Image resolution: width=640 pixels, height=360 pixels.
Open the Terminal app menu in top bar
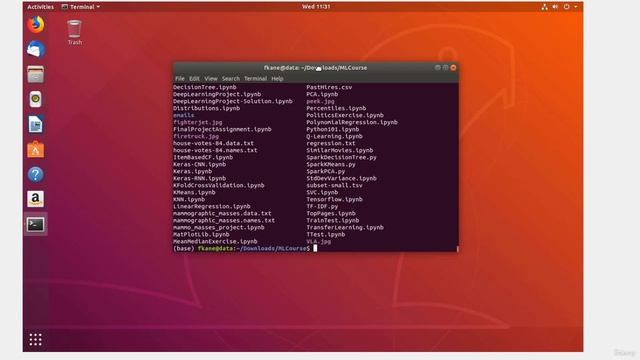pyautogui.click(x=80, y=7)
